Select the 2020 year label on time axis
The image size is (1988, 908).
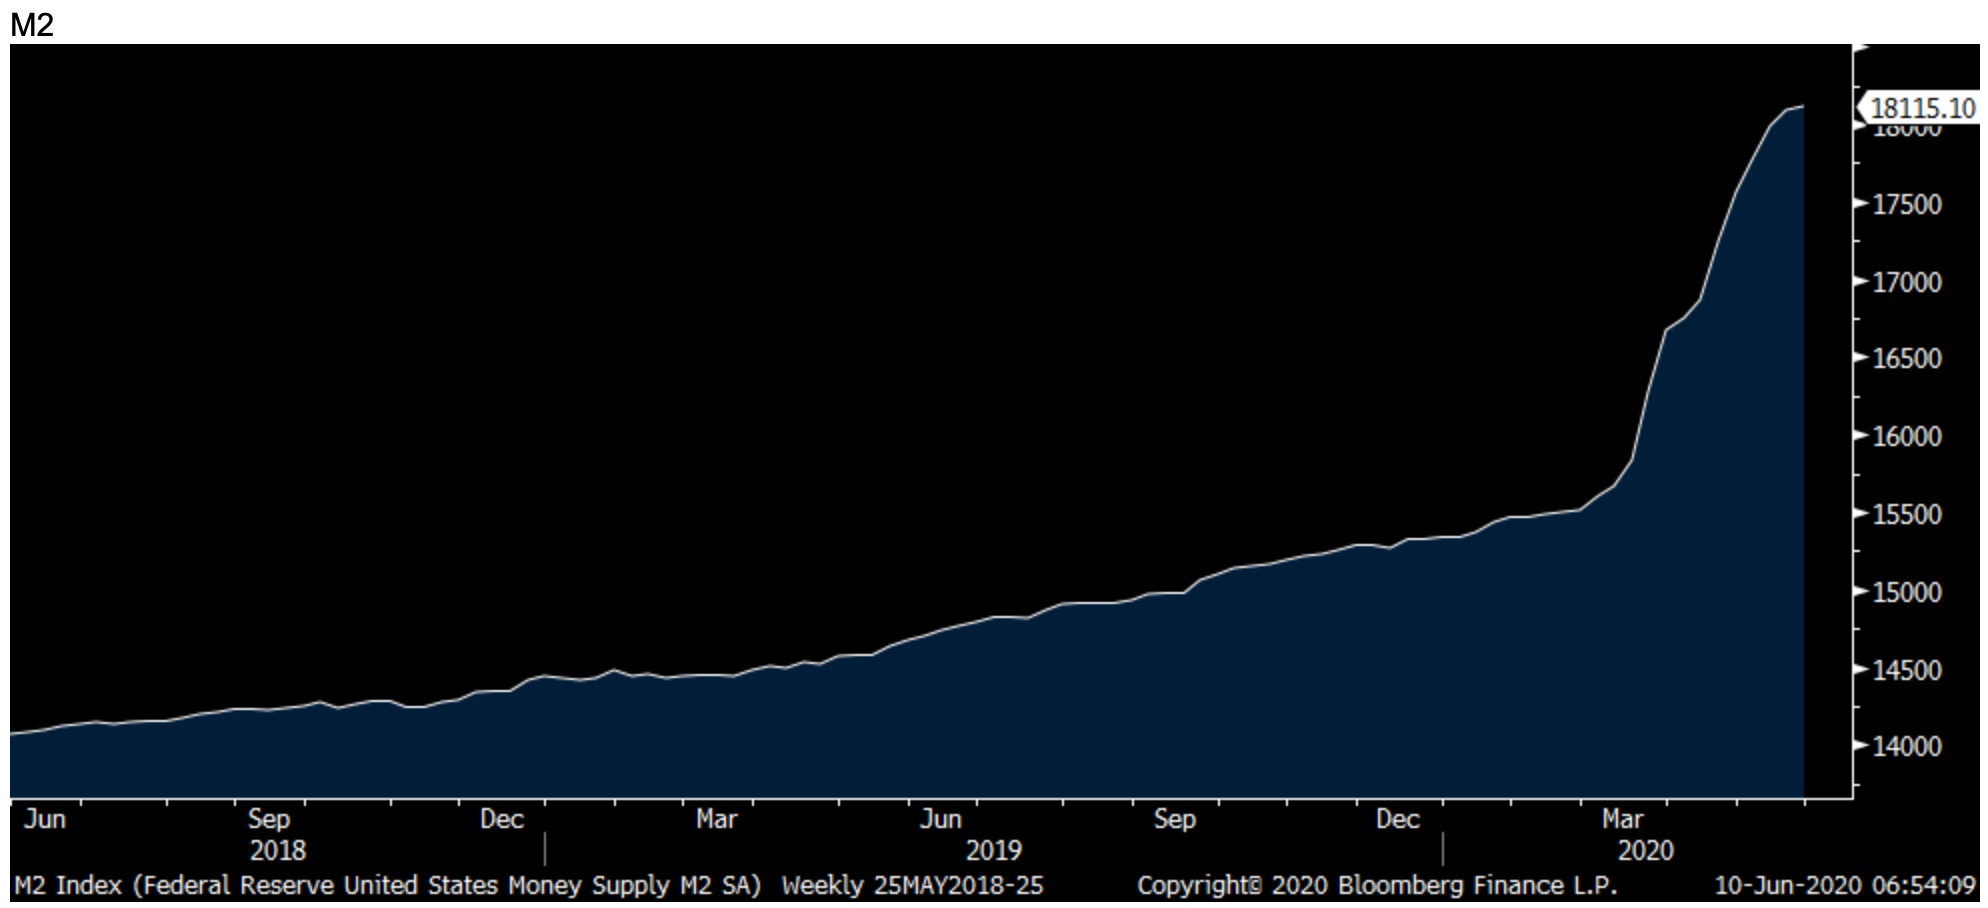1645,851
